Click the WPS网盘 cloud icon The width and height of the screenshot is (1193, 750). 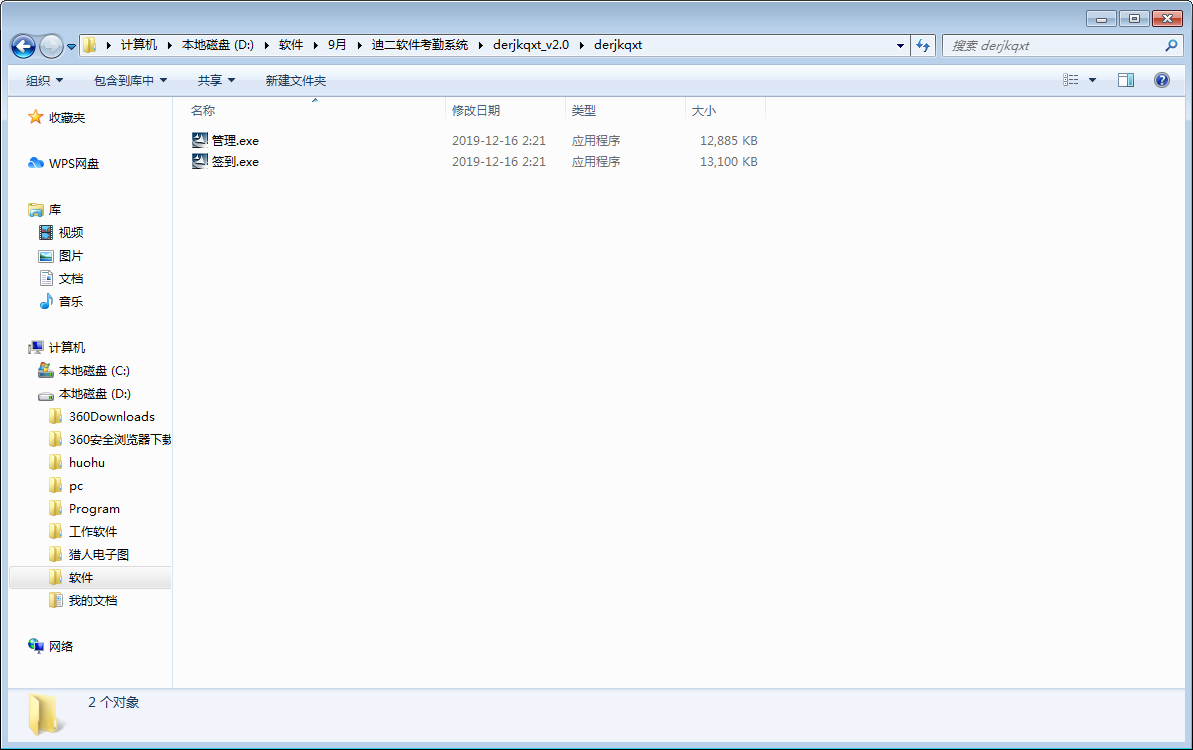point(36,163)
